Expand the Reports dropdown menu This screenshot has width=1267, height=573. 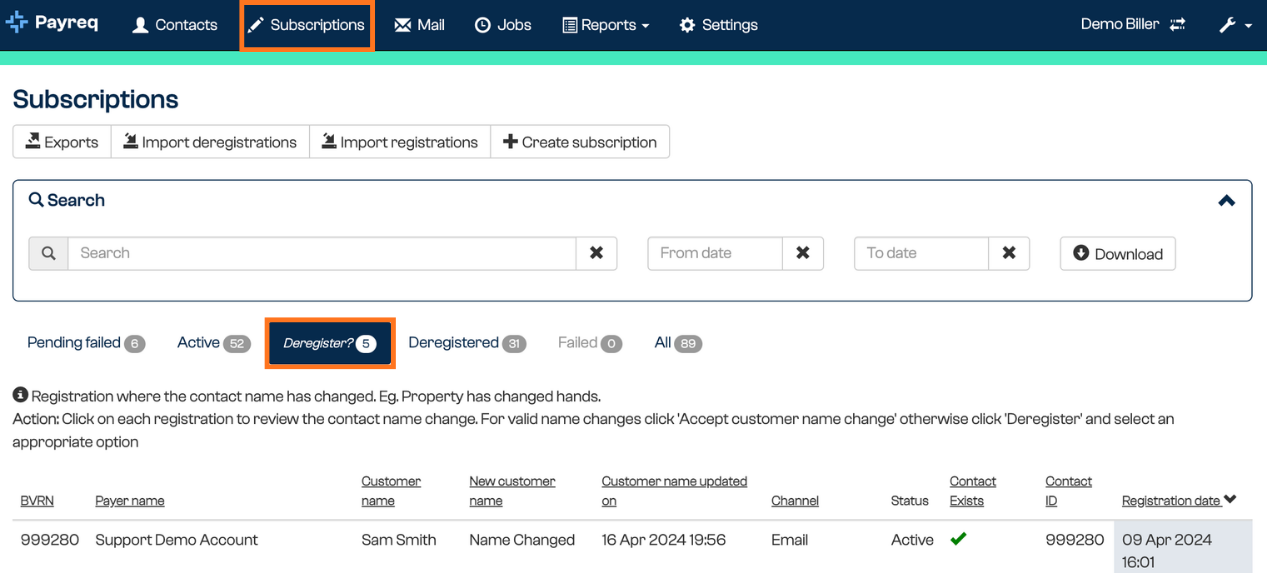606,25
